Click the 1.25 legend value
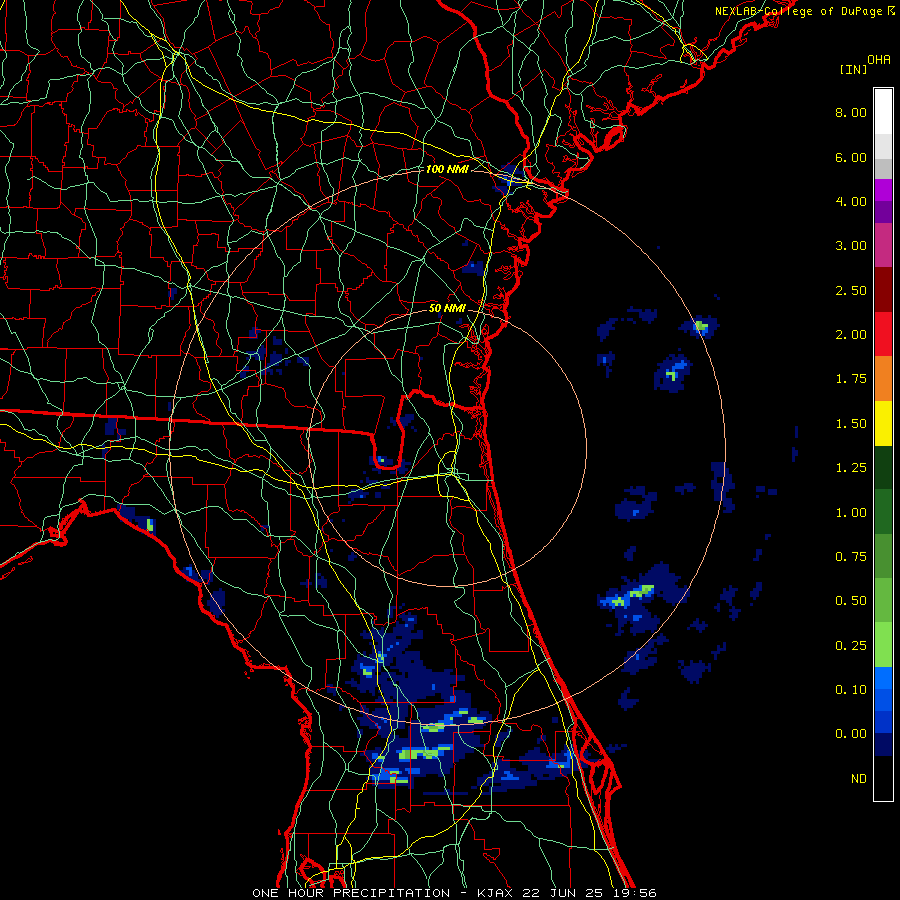 [x=851, y=468]
